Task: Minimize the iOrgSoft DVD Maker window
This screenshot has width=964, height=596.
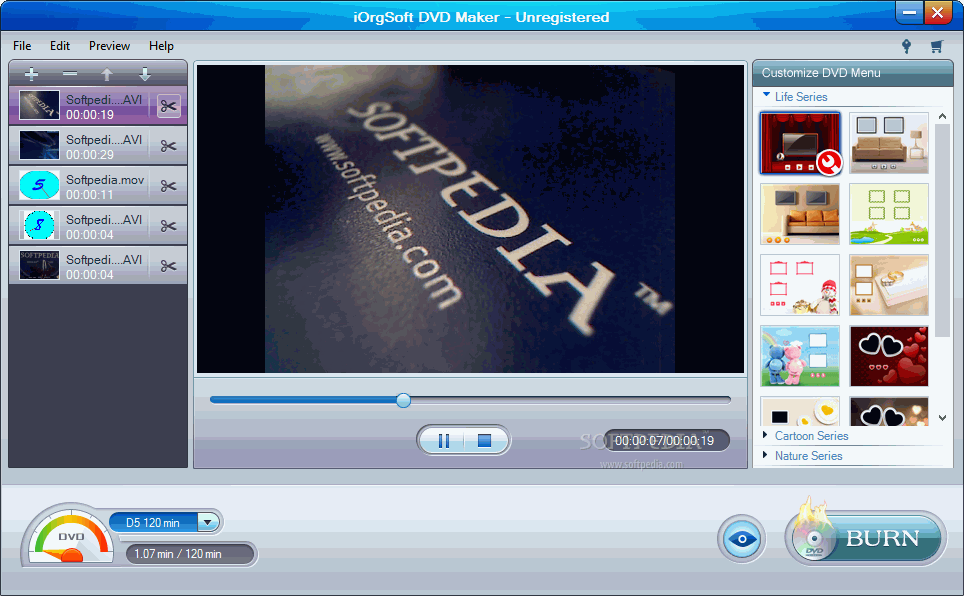Action: [909, 12]
